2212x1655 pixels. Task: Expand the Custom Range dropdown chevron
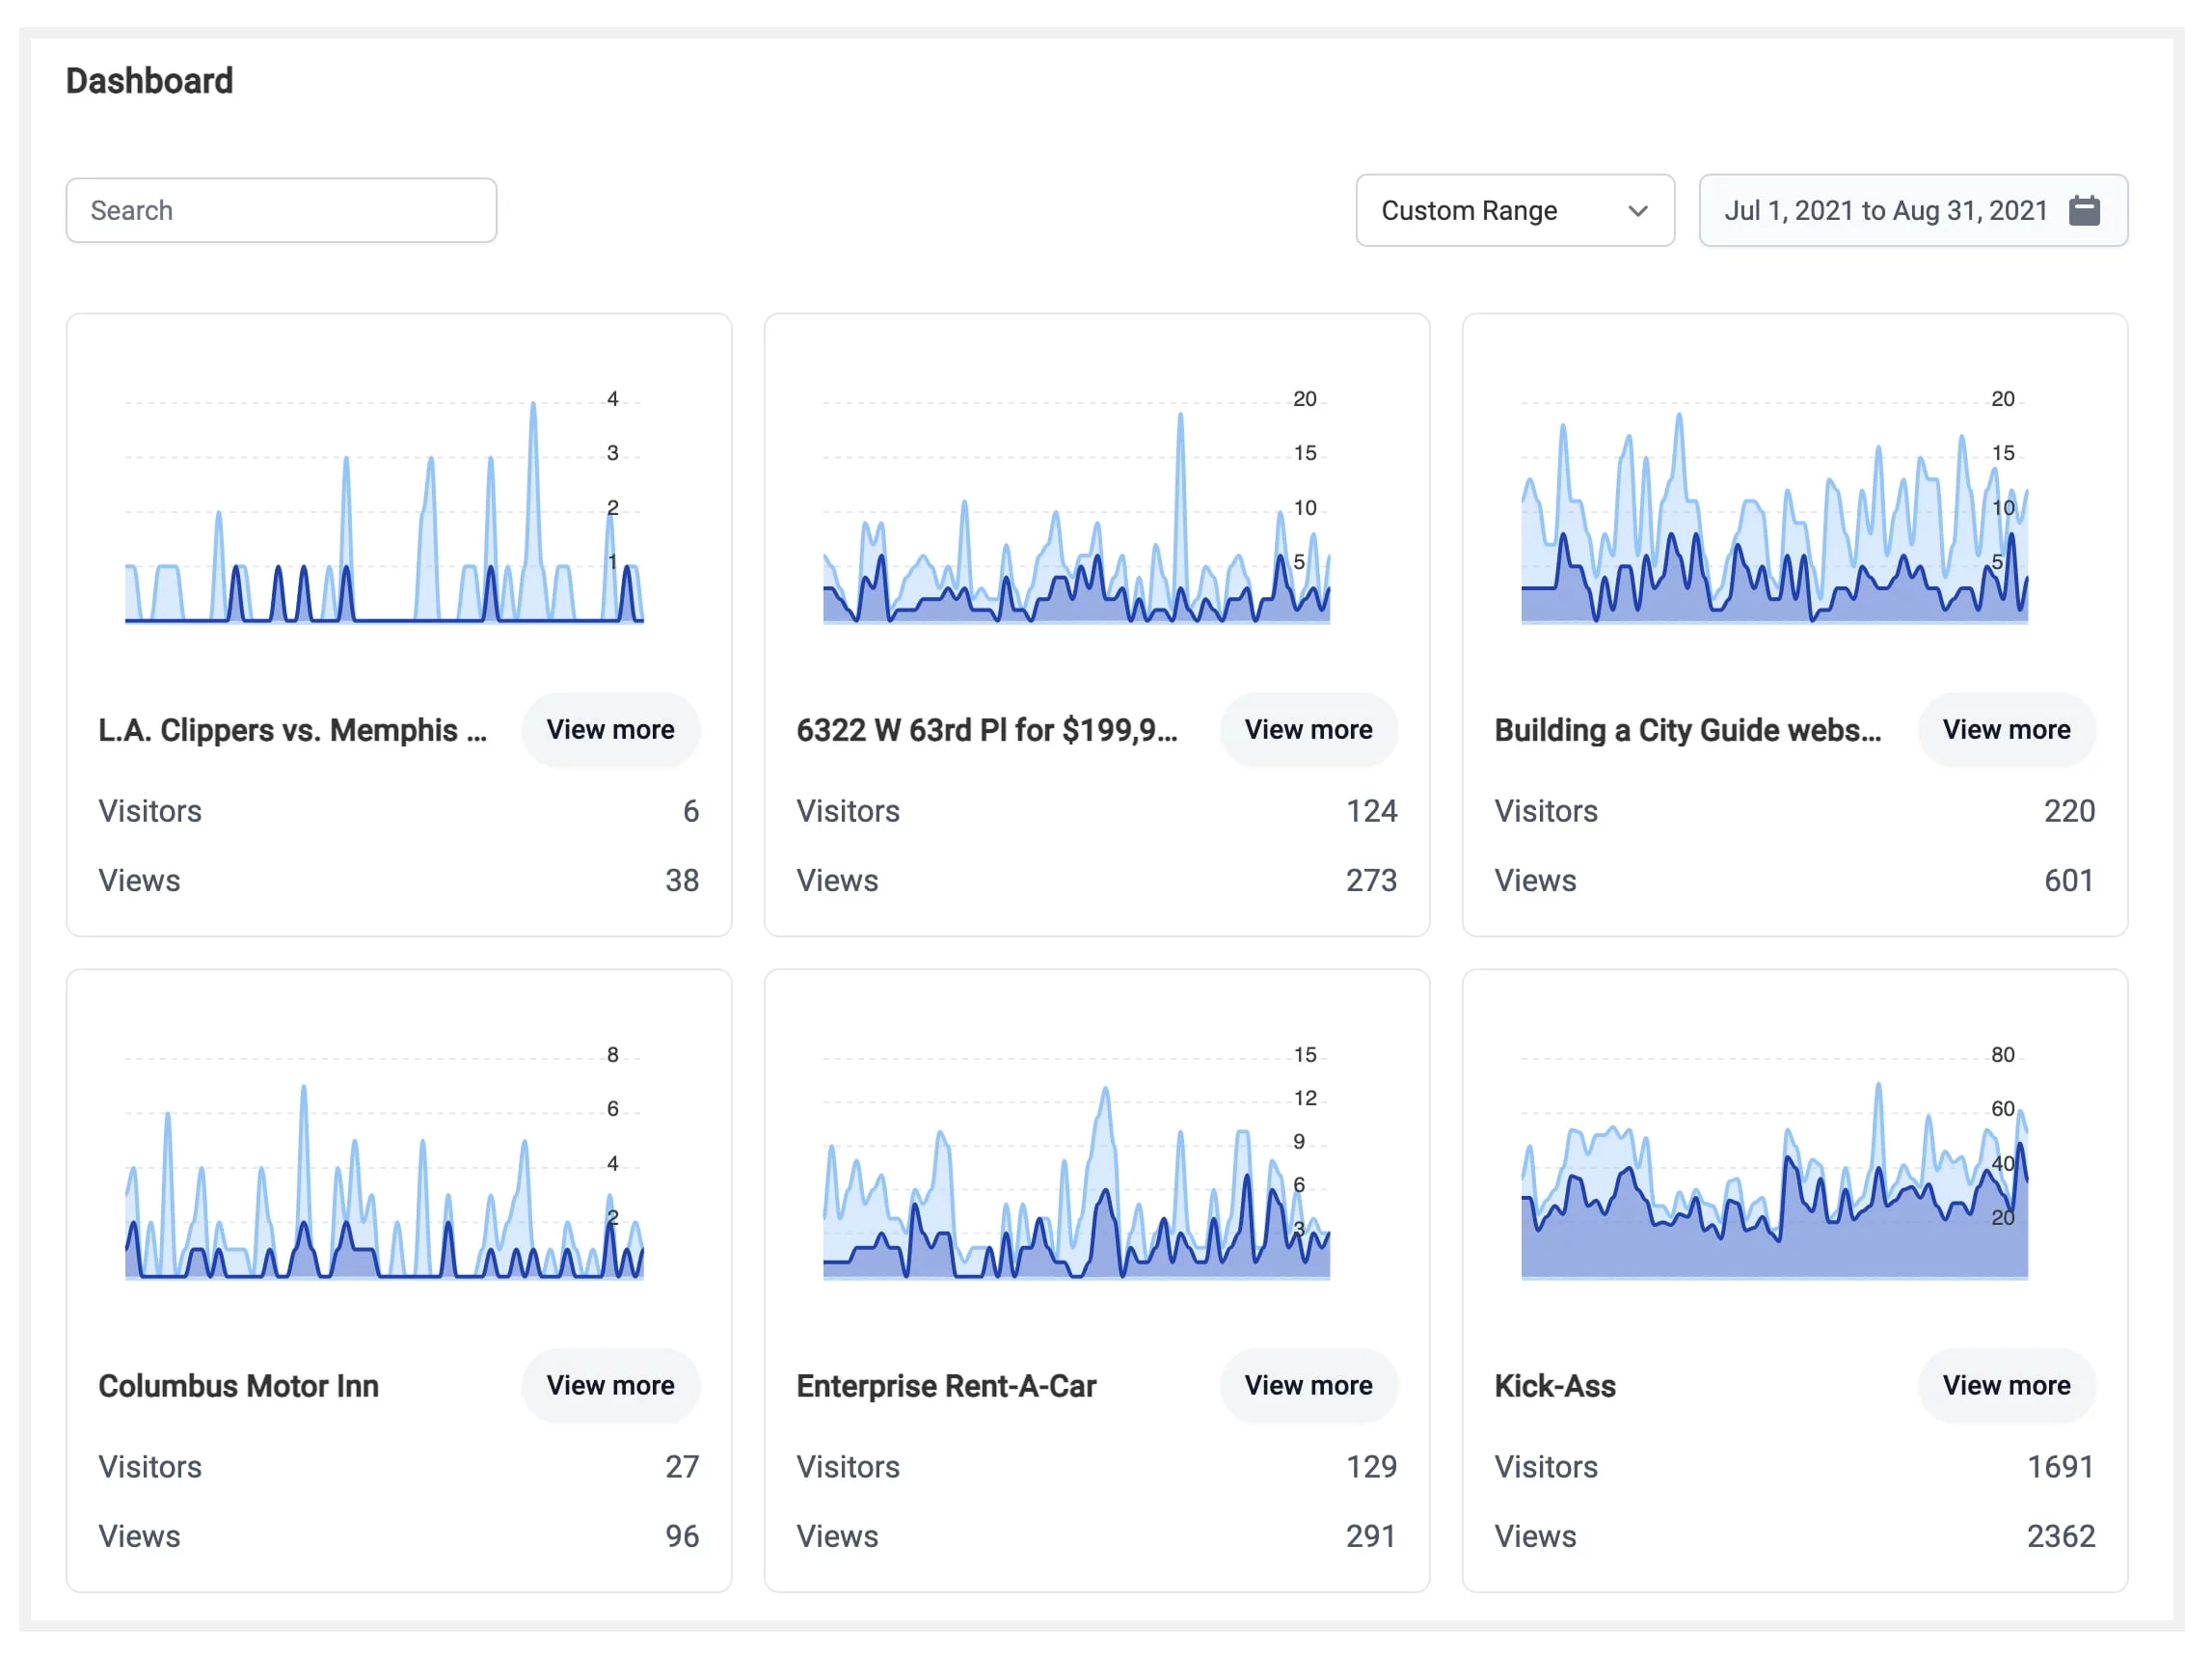click(x=1637, y=211)
